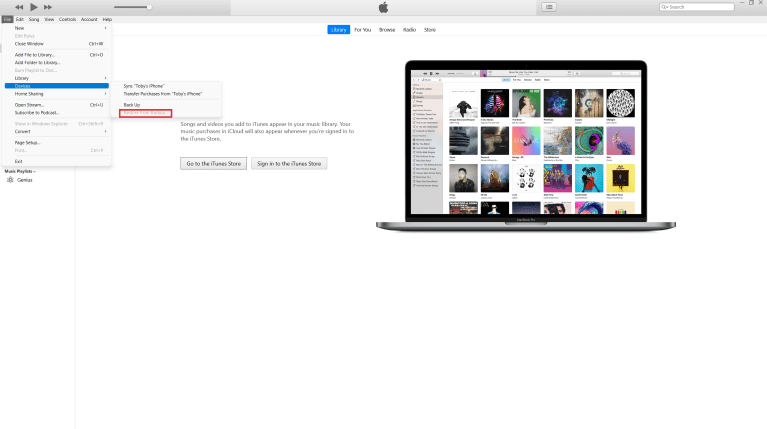767x429 pixels.
Task: Skip forward with the fast-forward button
Action: [48, 7]
